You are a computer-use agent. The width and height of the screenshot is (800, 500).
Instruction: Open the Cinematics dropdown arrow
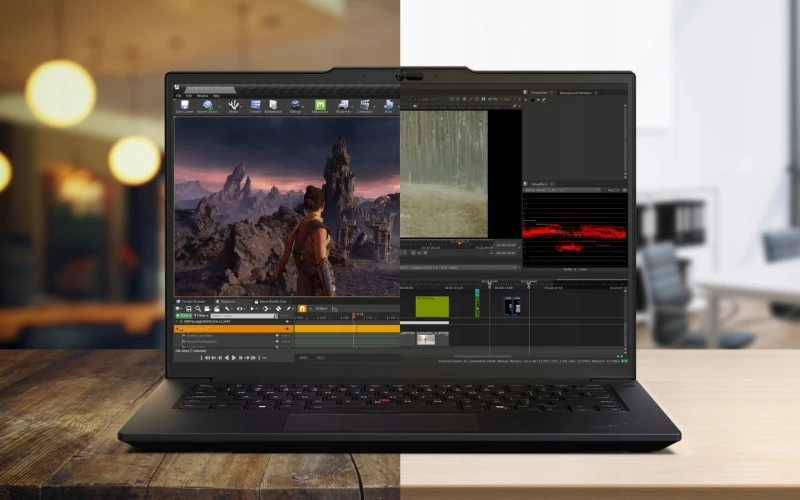pyautogui.click(x=374, y=107)
